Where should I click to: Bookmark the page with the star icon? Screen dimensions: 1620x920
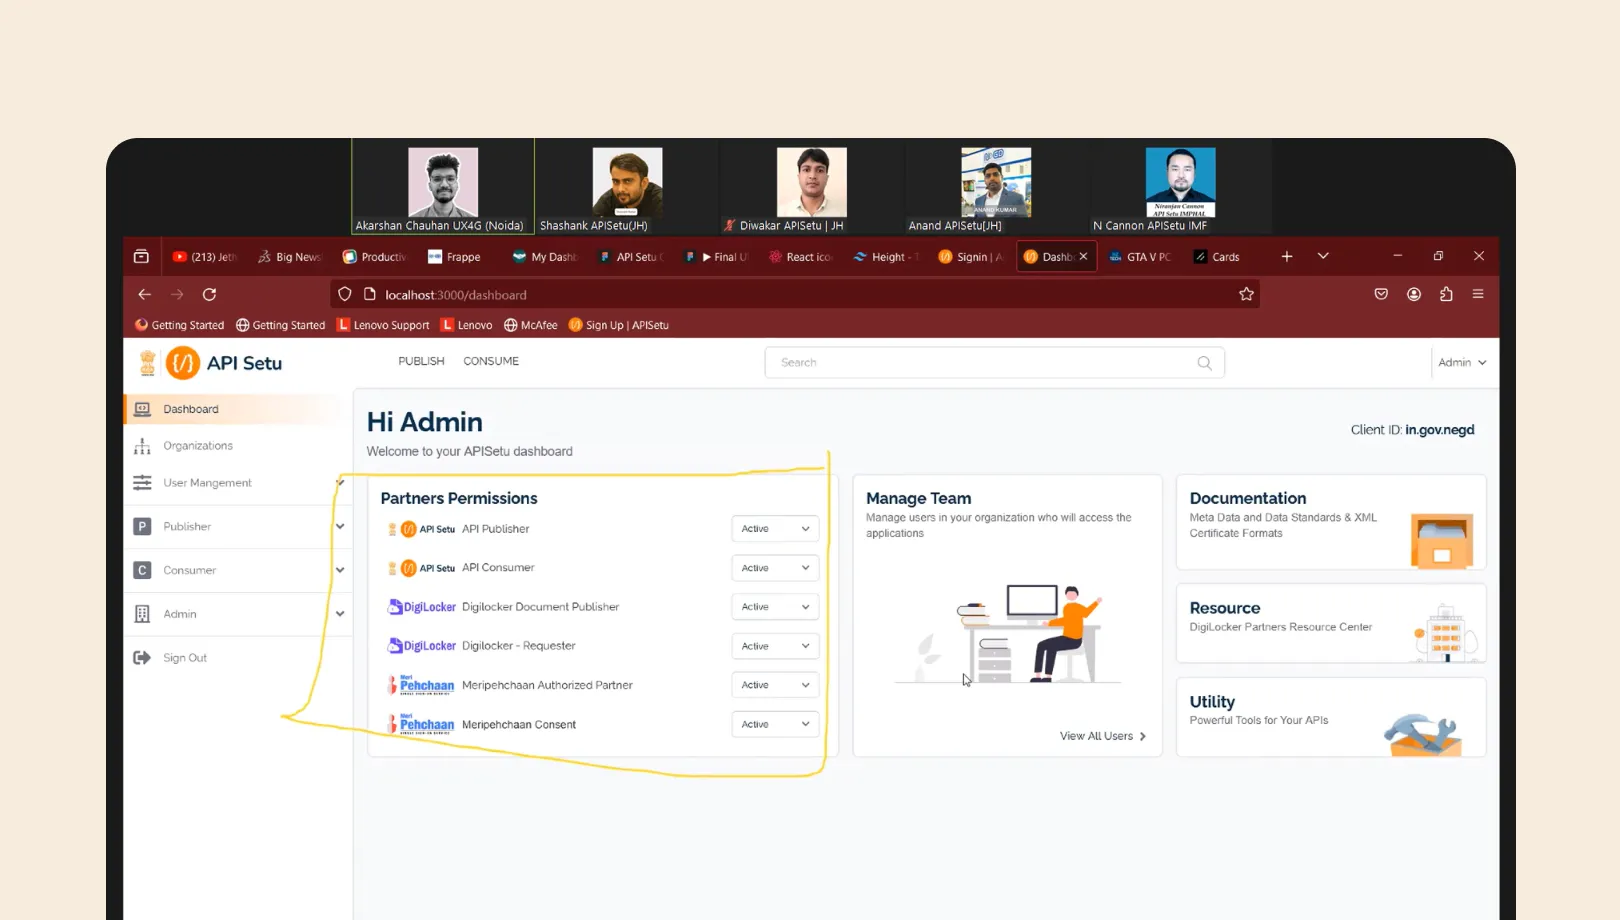[x=1246, y=294]
